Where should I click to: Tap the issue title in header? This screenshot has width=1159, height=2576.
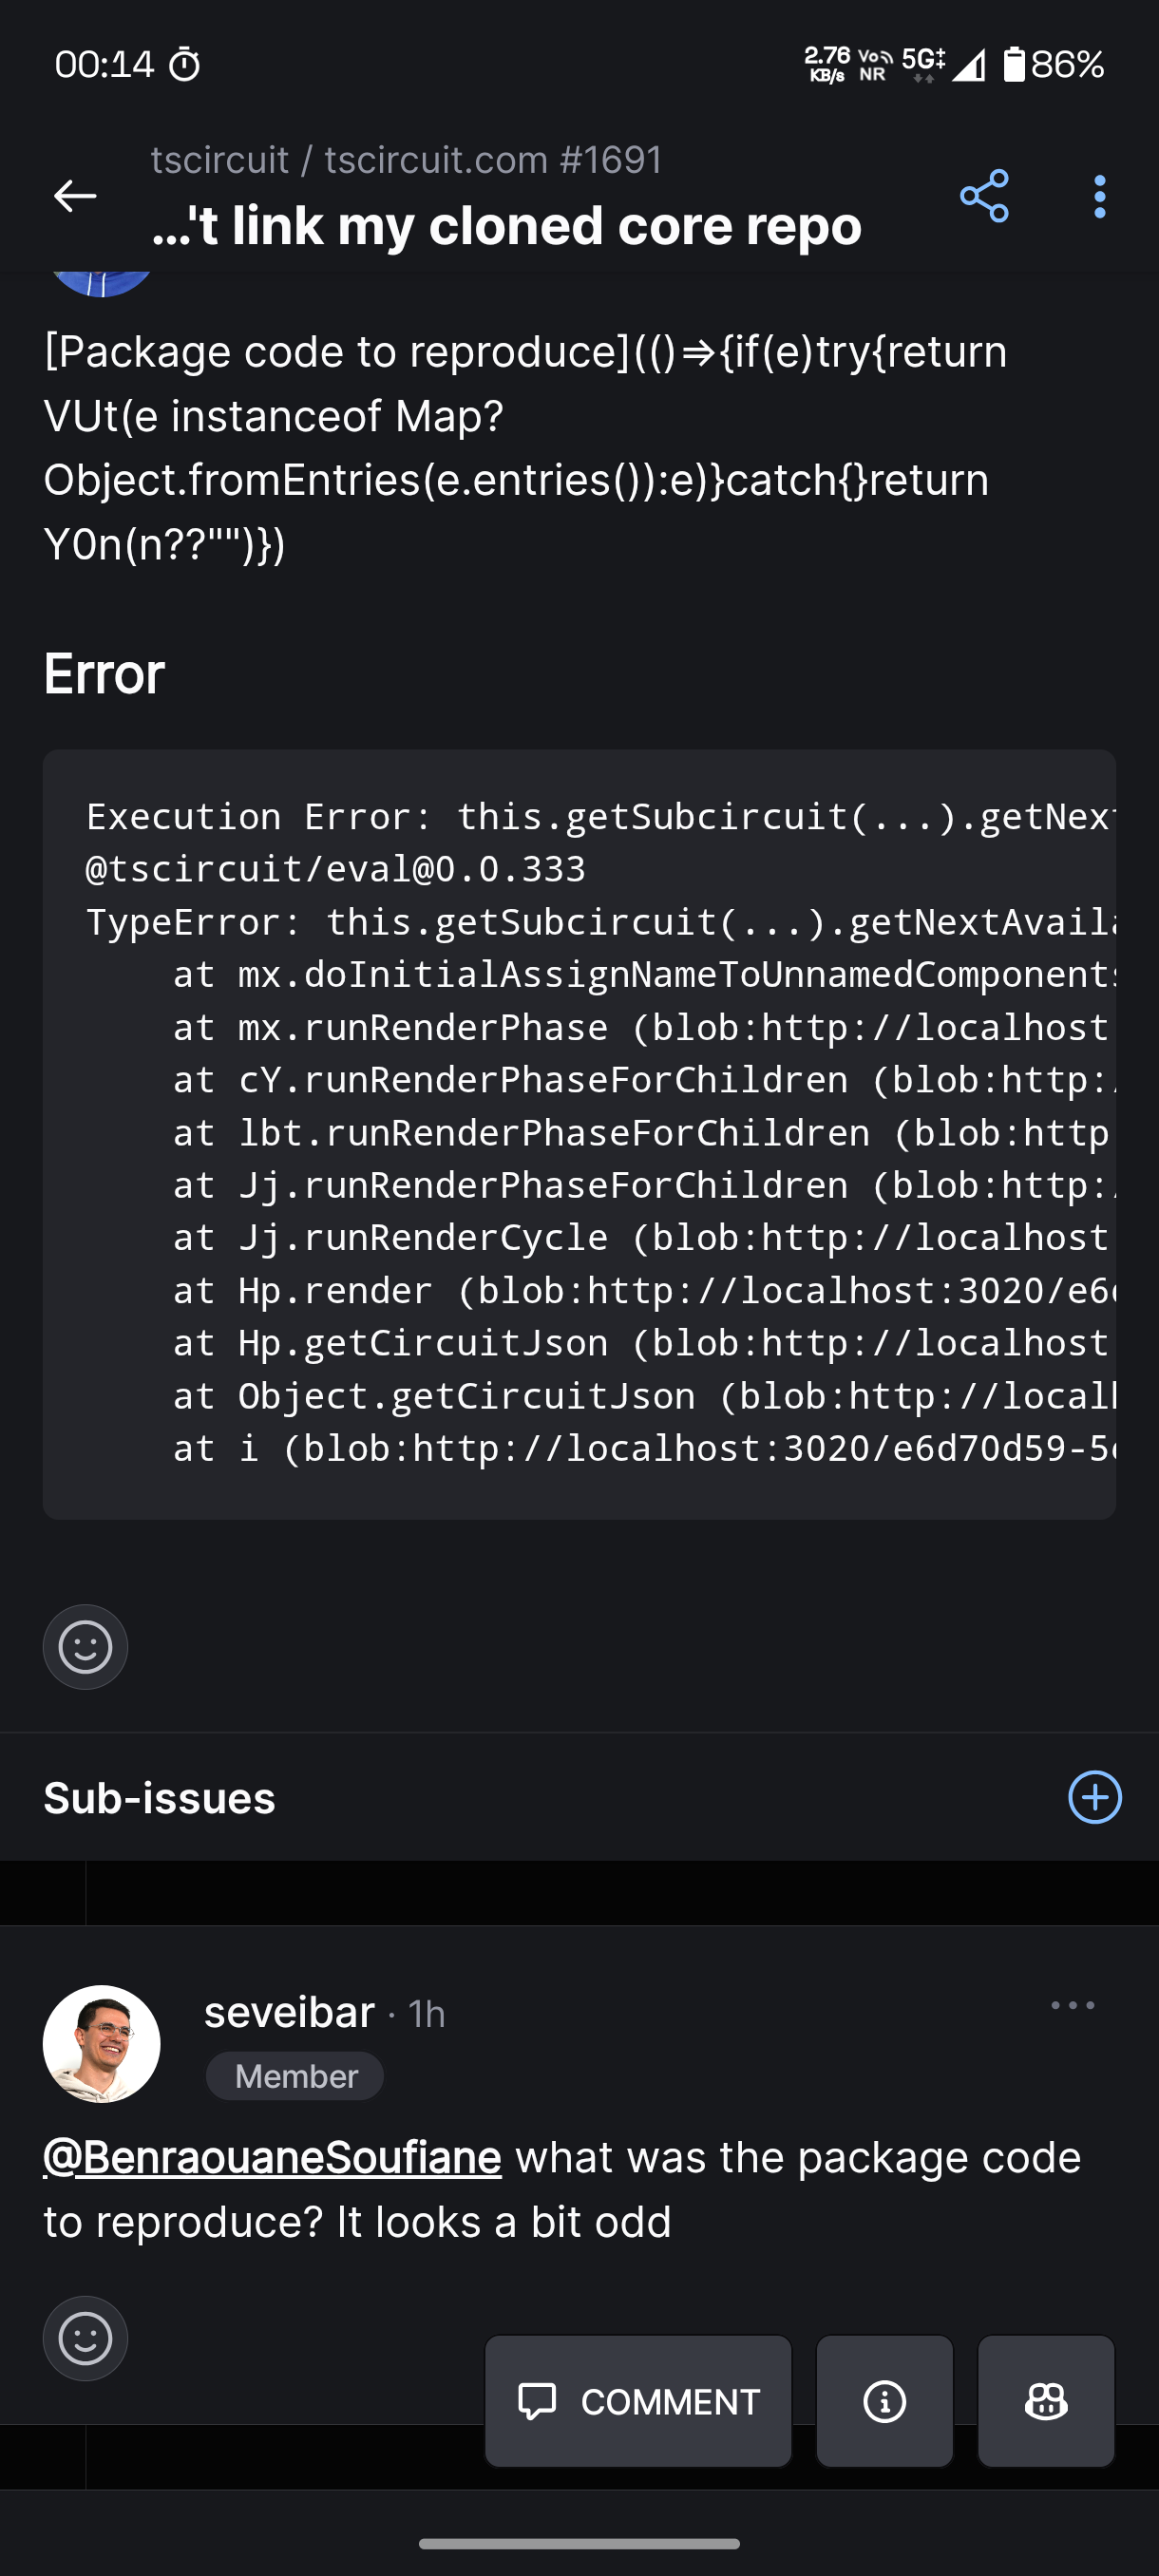tap(506, 226)
